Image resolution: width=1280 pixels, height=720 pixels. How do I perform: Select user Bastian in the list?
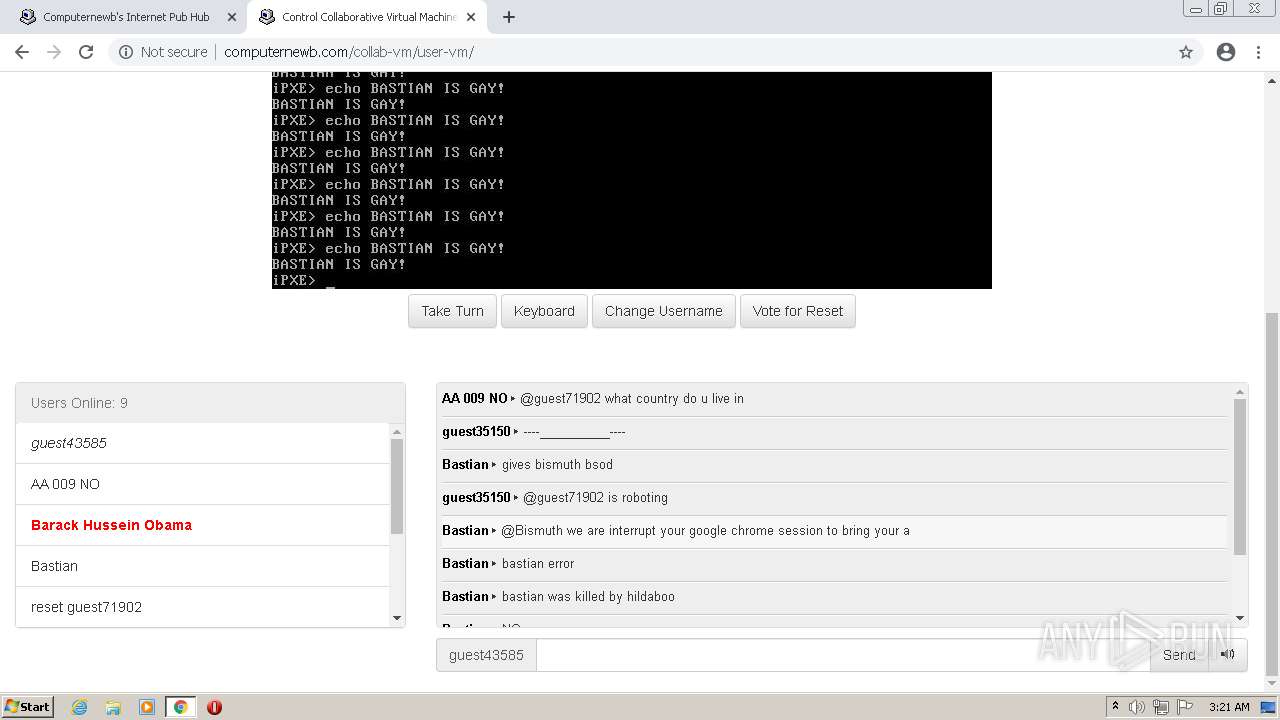pos(202,566)
